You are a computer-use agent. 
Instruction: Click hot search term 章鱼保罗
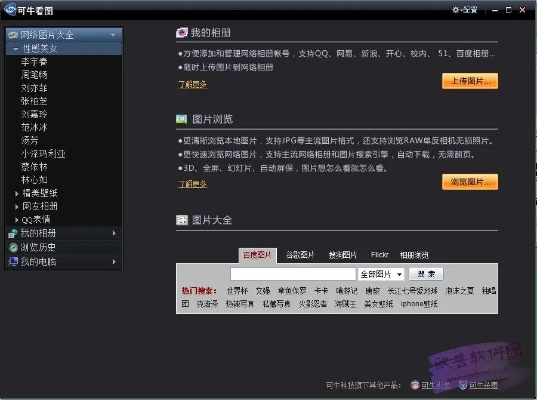coord(292,291)
